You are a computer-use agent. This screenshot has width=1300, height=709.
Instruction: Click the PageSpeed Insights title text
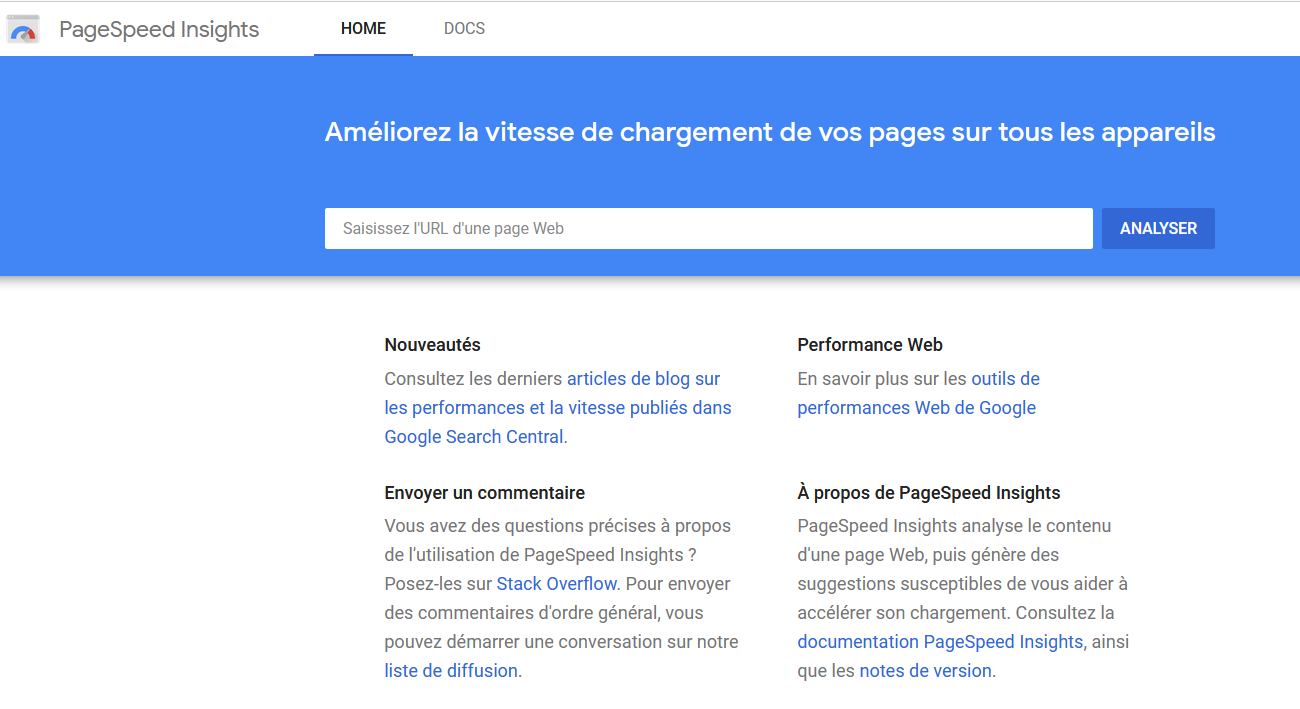click(159, 29)
